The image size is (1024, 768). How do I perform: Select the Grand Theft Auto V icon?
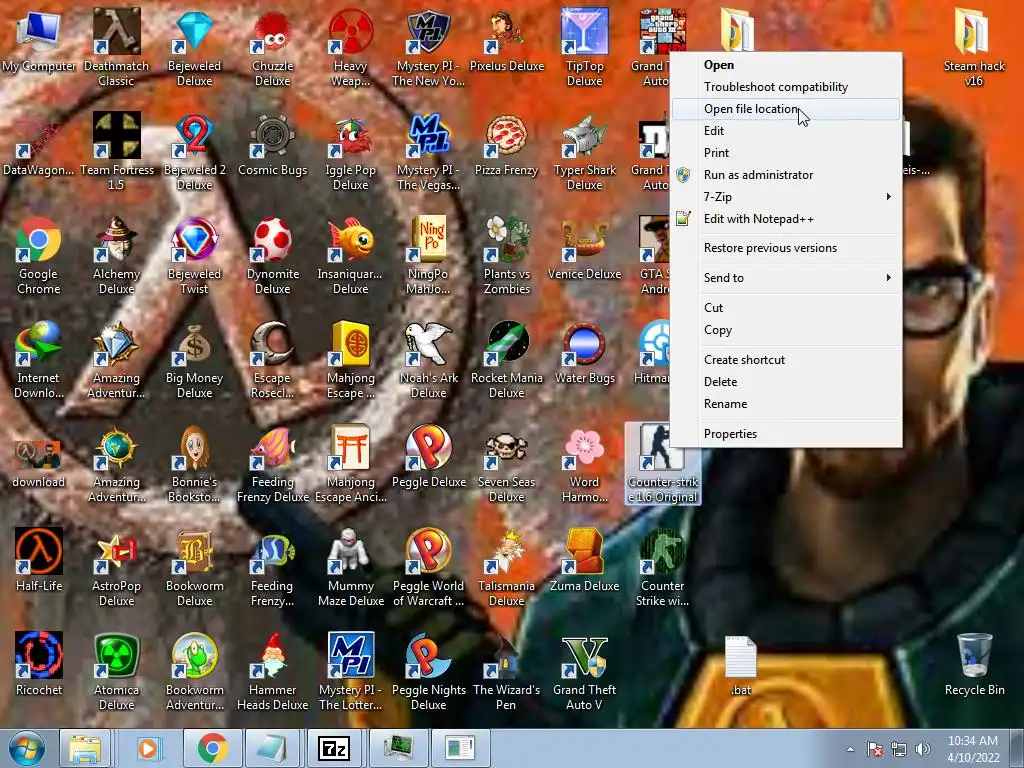click(584, 654)
